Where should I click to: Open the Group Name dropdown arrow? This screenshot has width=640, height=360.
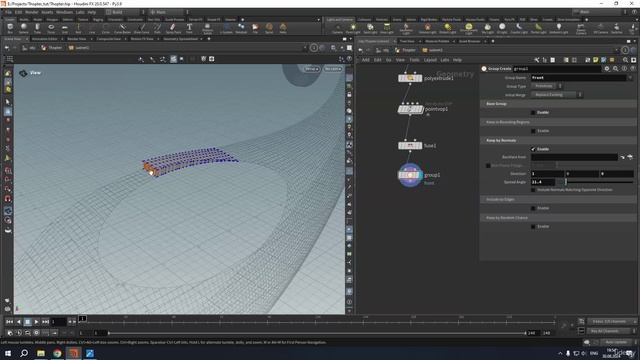(x=630, y=78)
